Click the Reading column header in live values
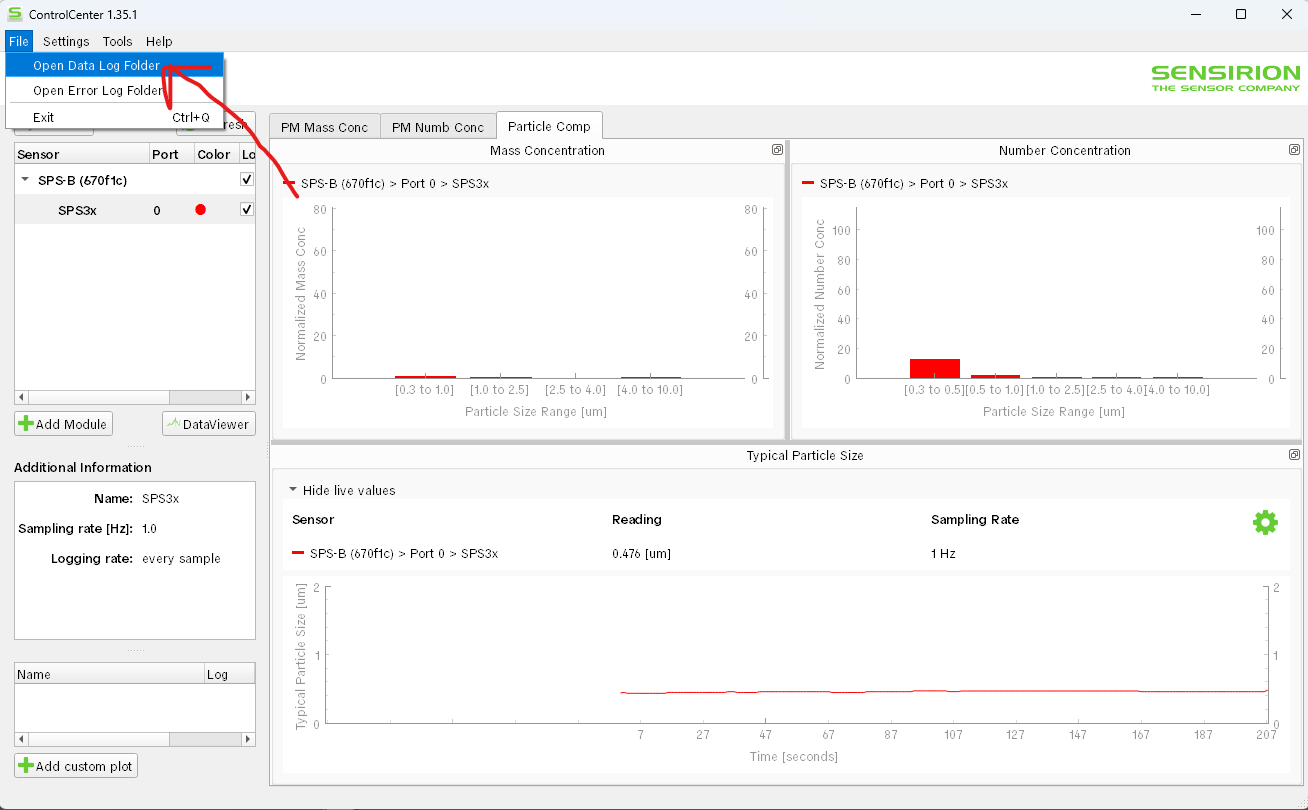 [x=637, y=519]
